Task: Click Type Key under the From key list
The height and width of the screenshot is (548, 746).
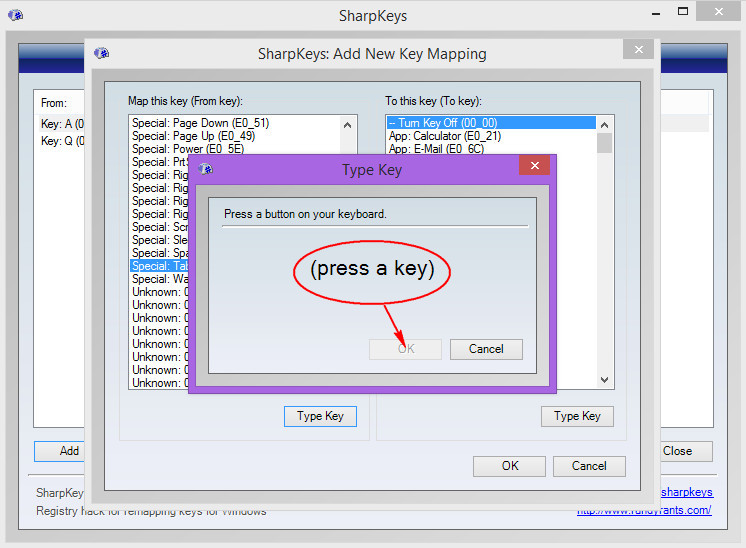Action: pyautogui.click(x=320, y=416)
